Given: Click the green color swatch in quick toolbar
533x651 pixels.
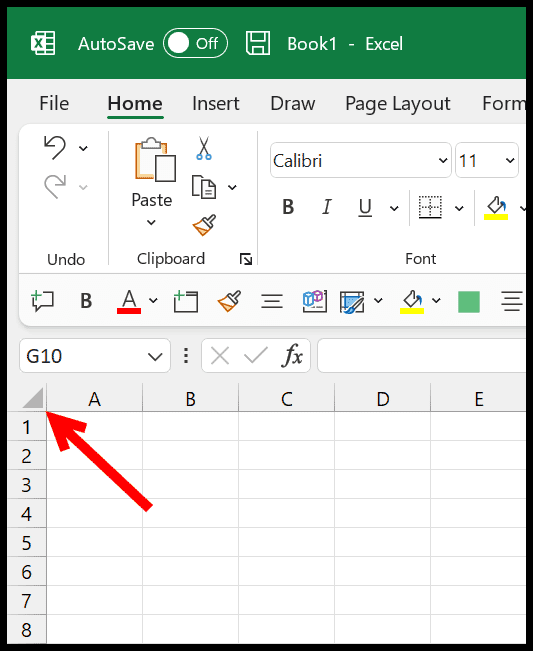Looking at the screenshot, I should (469, 301).
